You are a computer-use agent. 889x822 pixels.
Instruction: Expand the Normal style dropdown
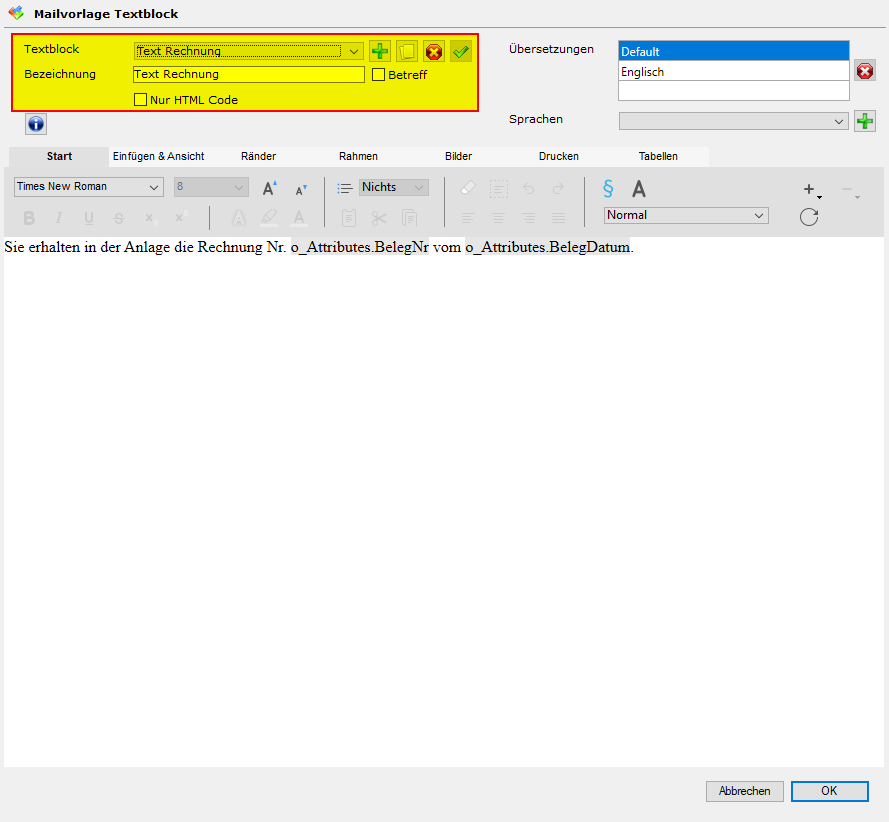(759, 216)
